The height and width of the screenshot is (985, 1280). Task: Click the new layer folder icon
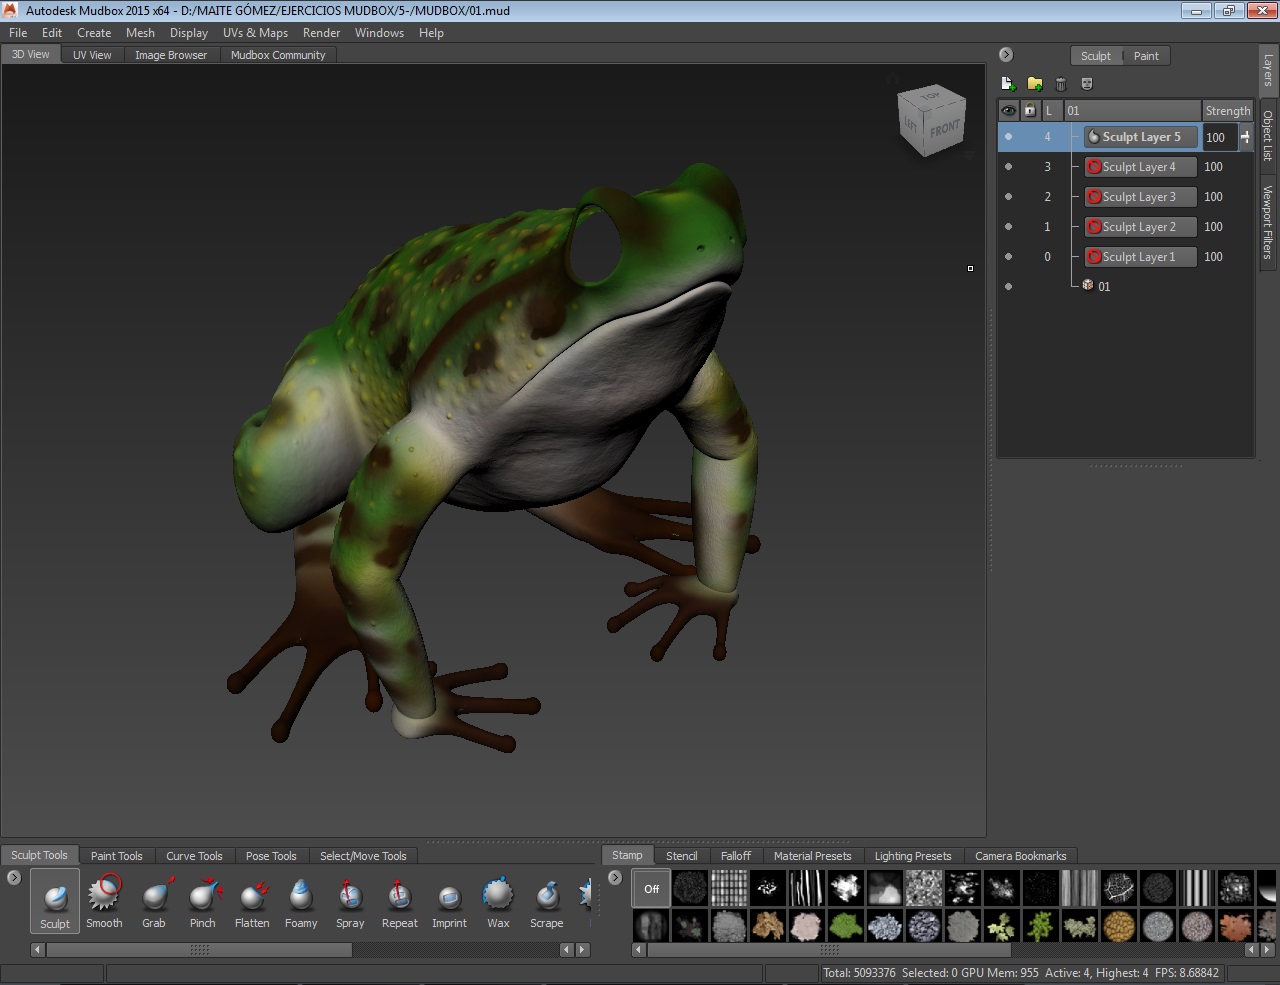1035,84
